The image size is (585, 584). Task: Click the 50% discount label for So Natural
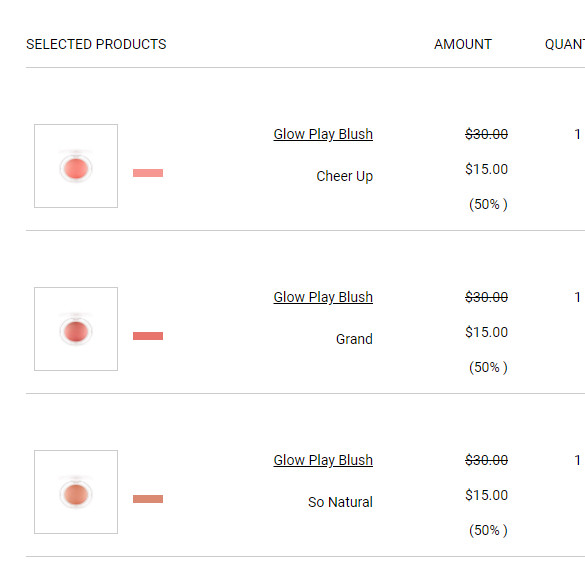(x=488, y=530)
